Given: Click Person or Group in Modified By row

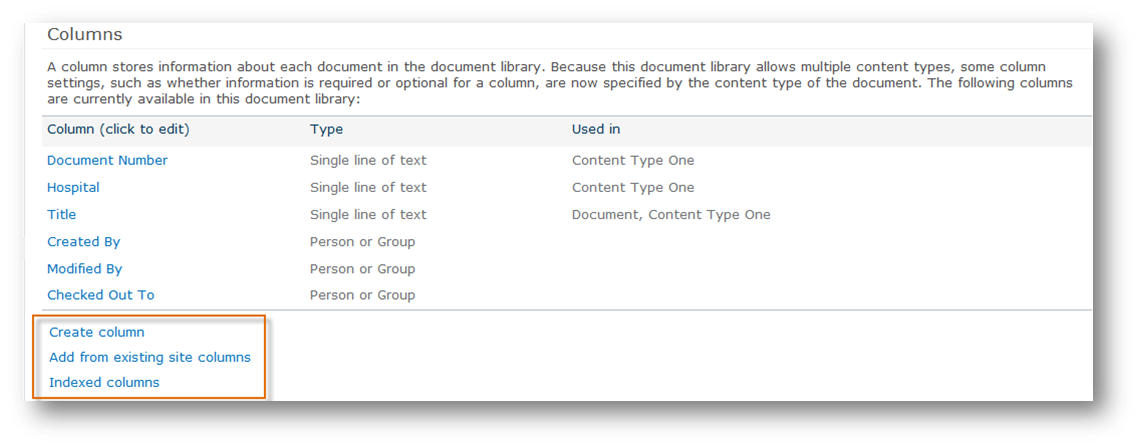Looking at the screenshot, I should [362, 268].
